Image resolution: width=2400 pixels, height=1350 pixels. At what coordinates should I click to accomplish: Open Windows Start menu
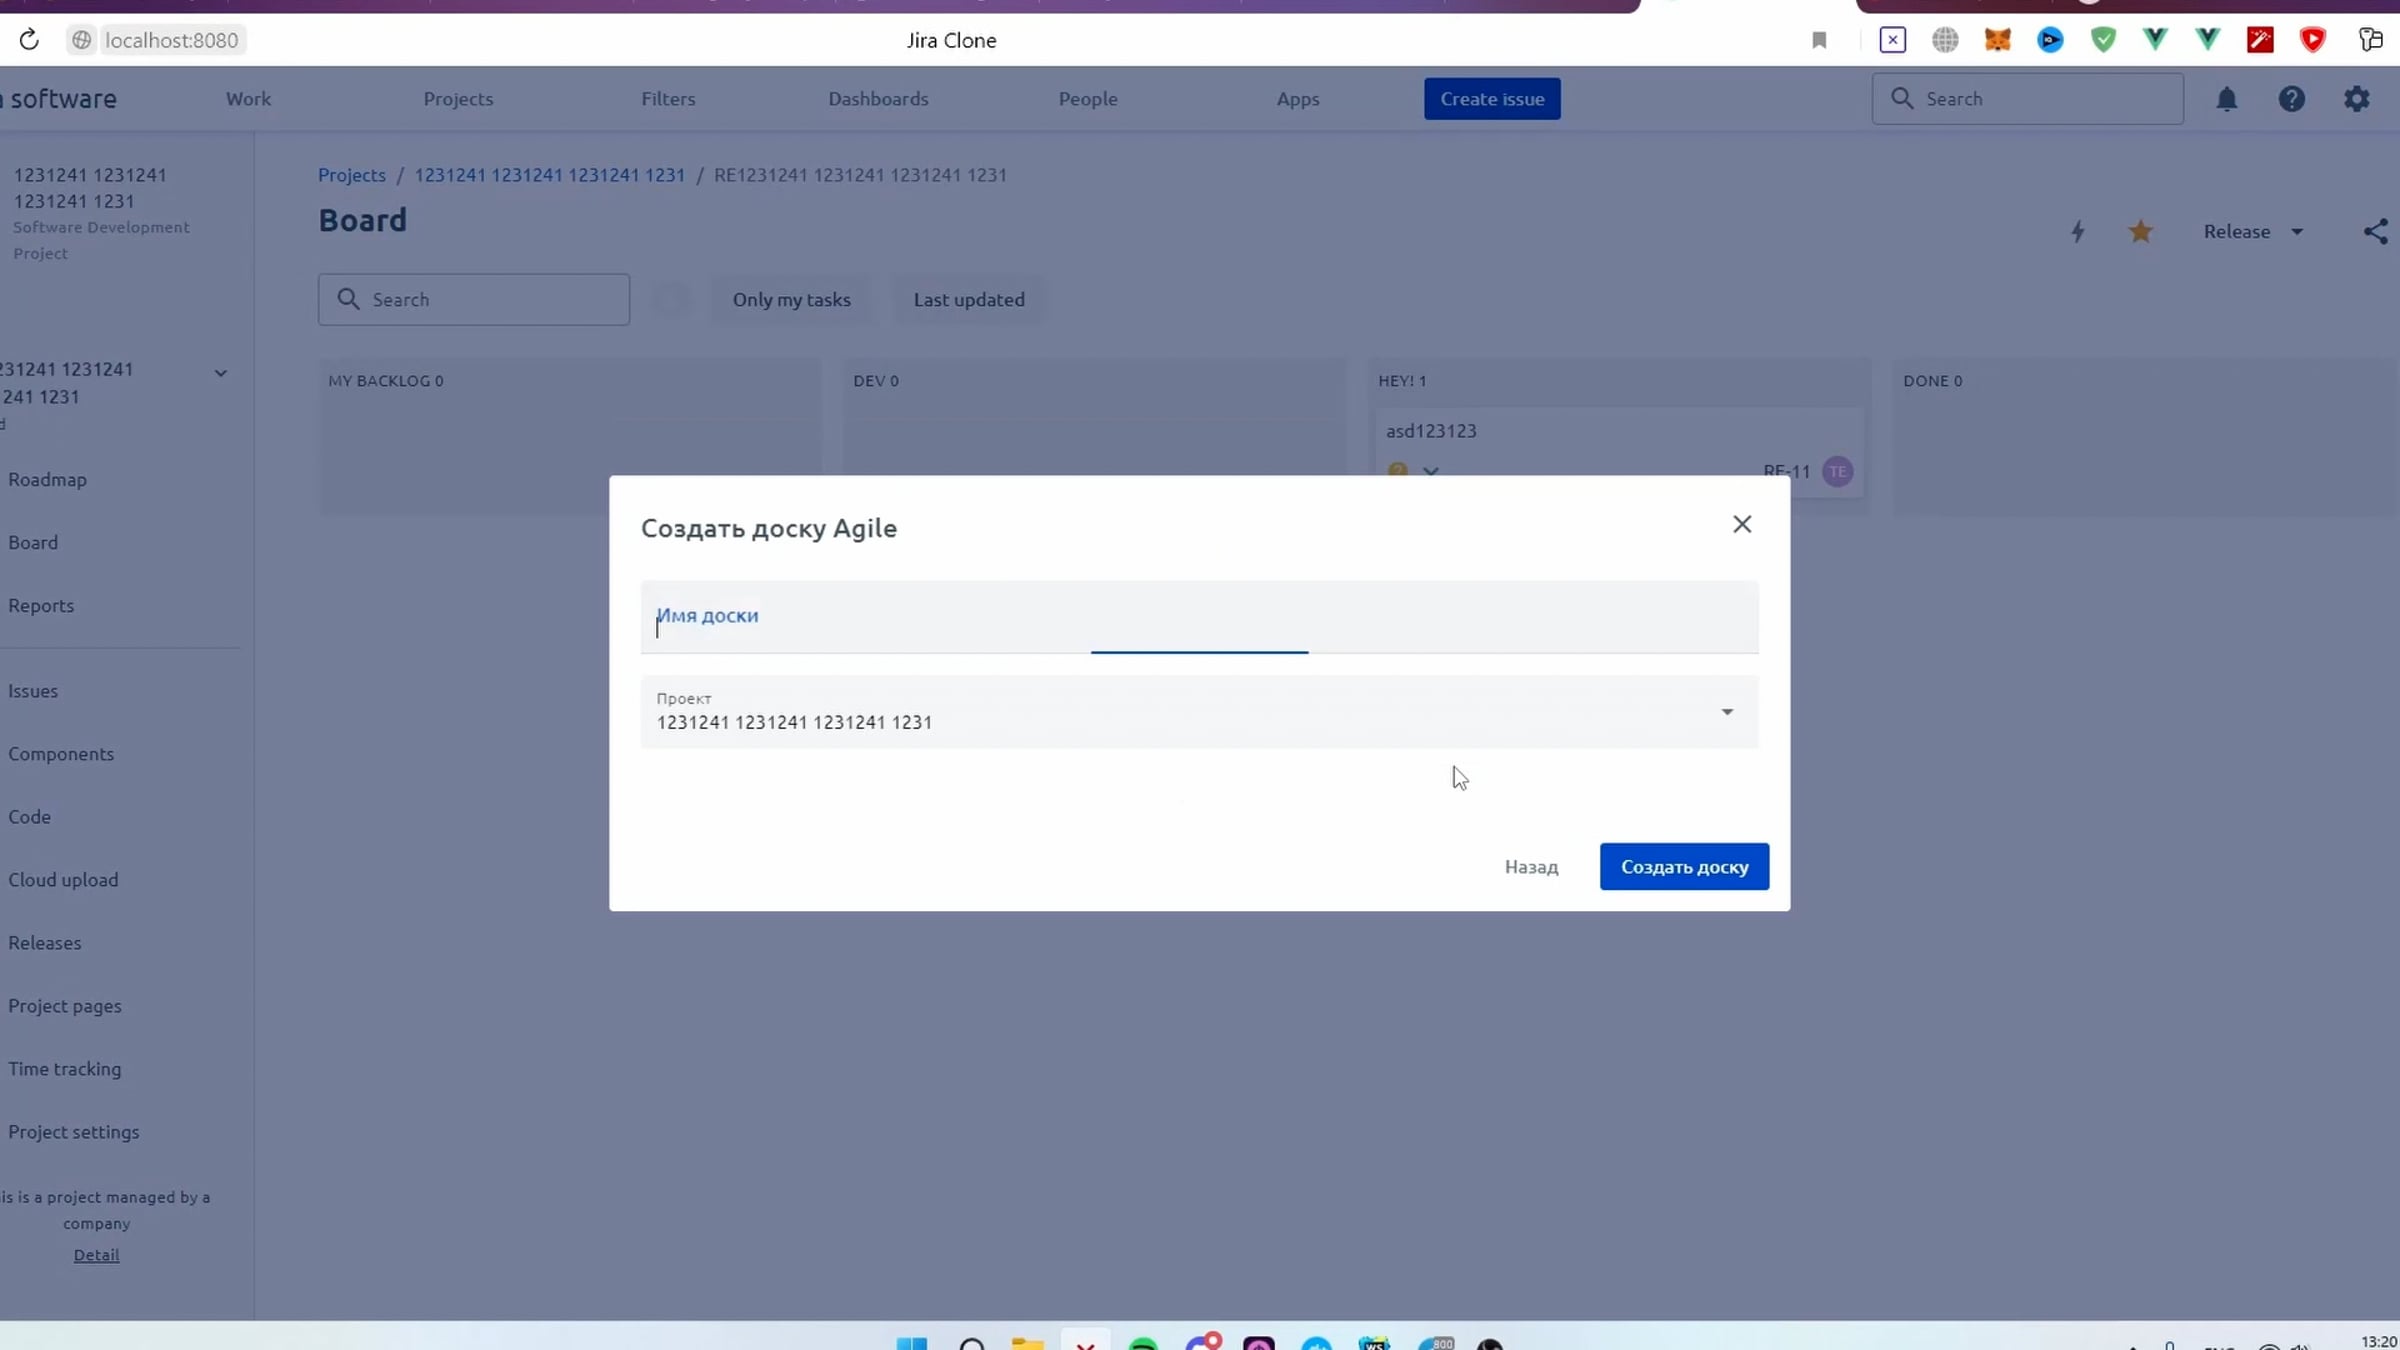(x=911, y=1343)
